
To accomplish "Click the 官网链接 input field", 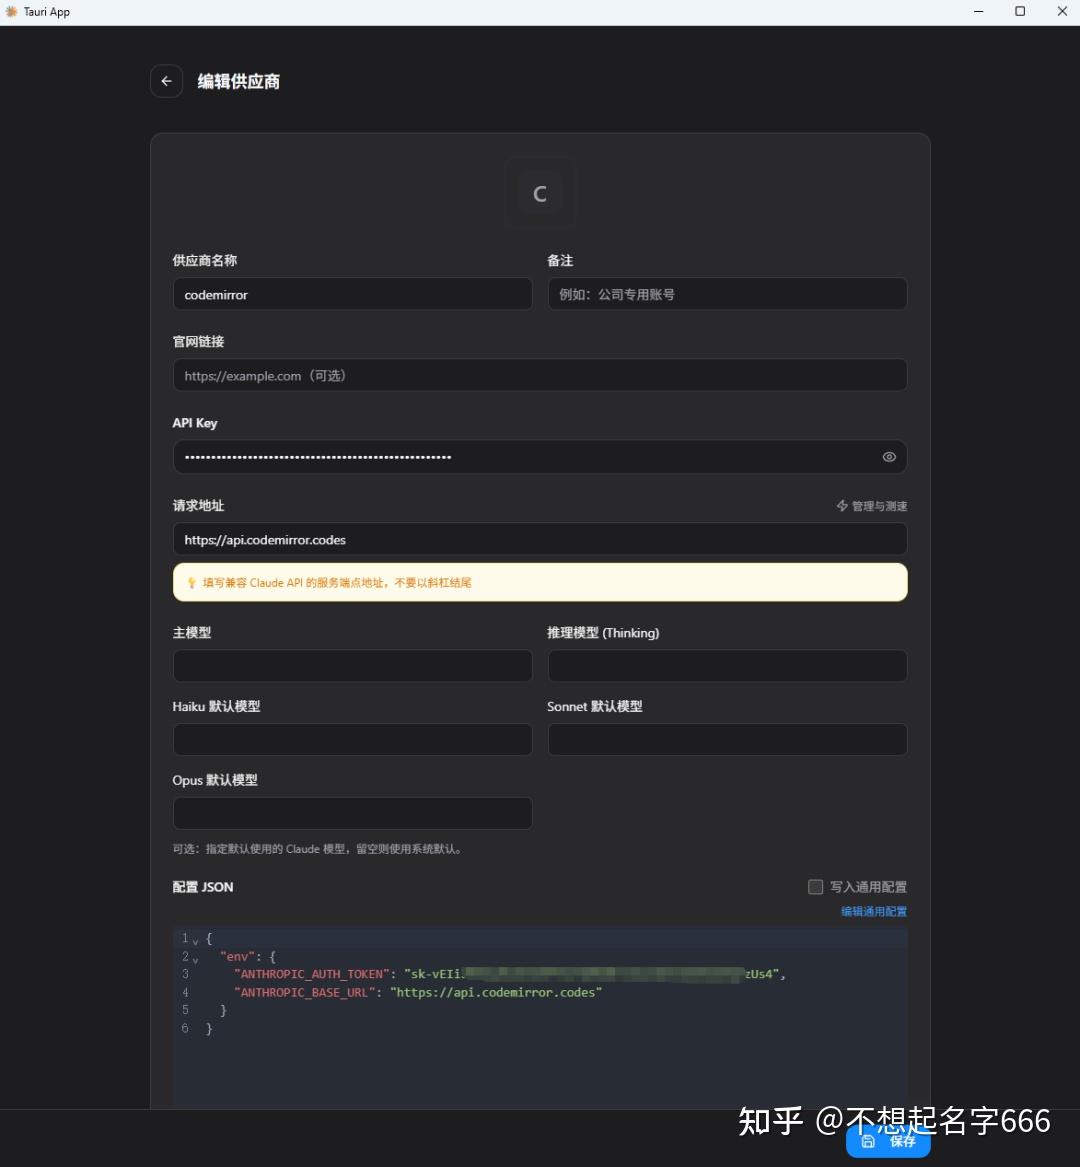I will coord(540,376).
